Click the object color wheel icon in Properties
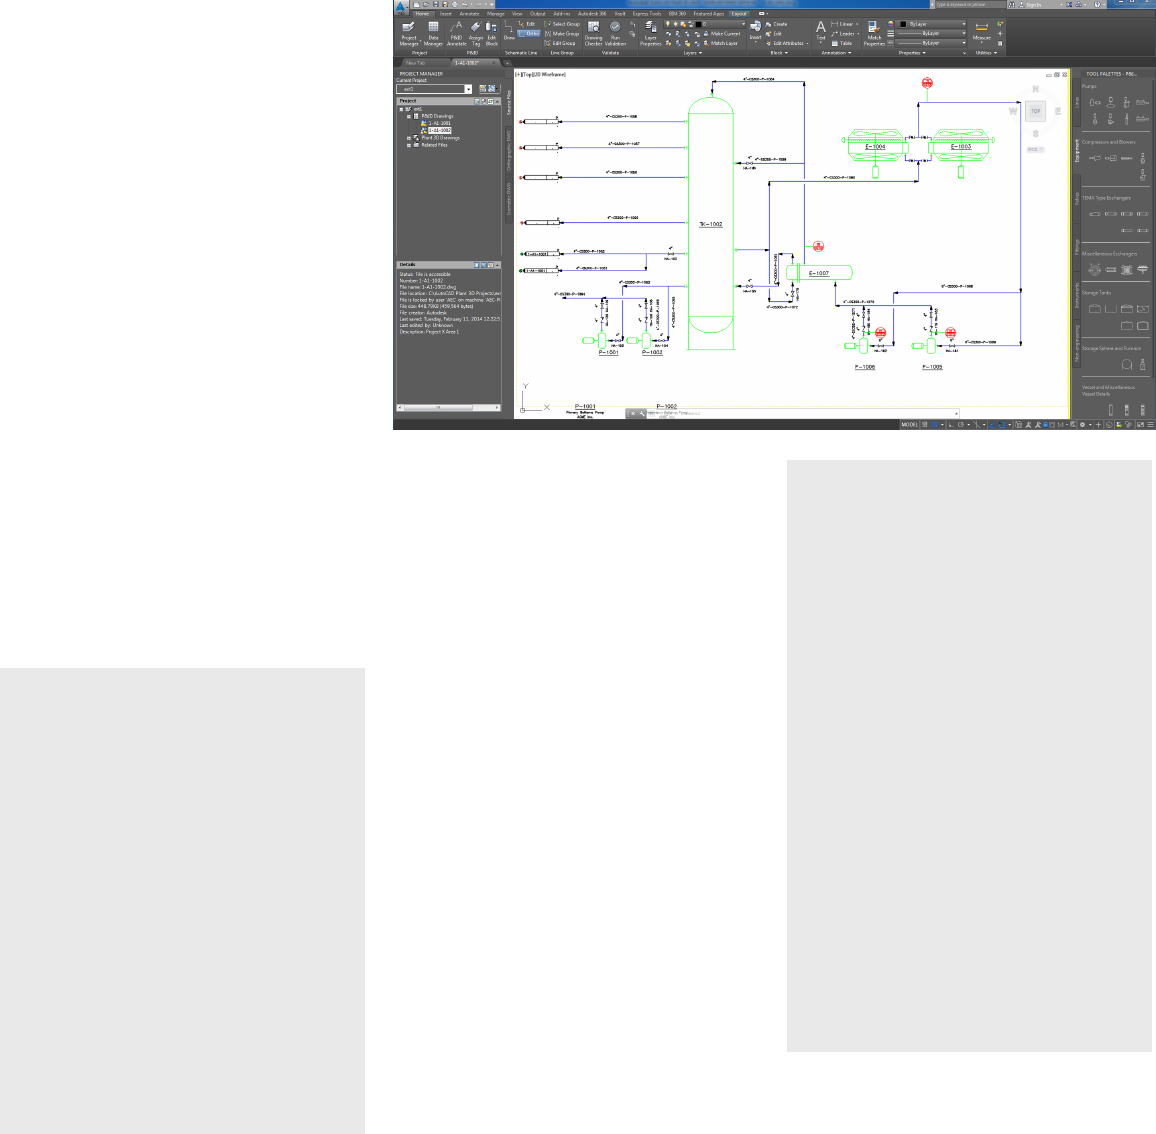 (x=891, y=24)
